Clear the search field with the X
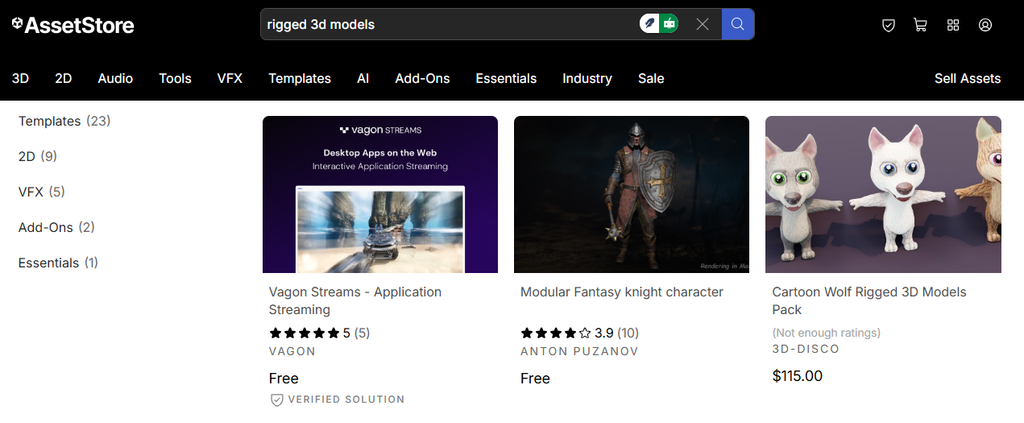 [702, 24]
